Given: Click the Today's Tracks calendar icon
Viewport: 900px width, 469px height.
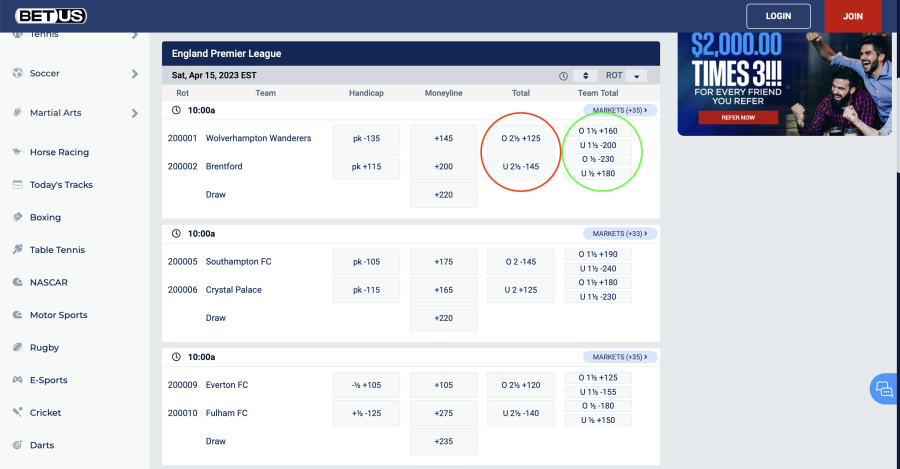Looking at the screenshot, I should click(x=18, y=184).
